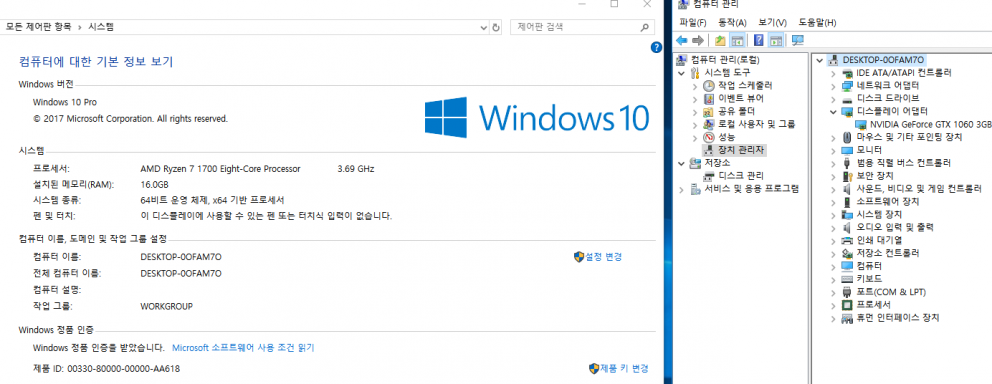Expand the 휴먼 인터페이스 장치 category
Screen dimensions: 992x384
tap(833, 318)
